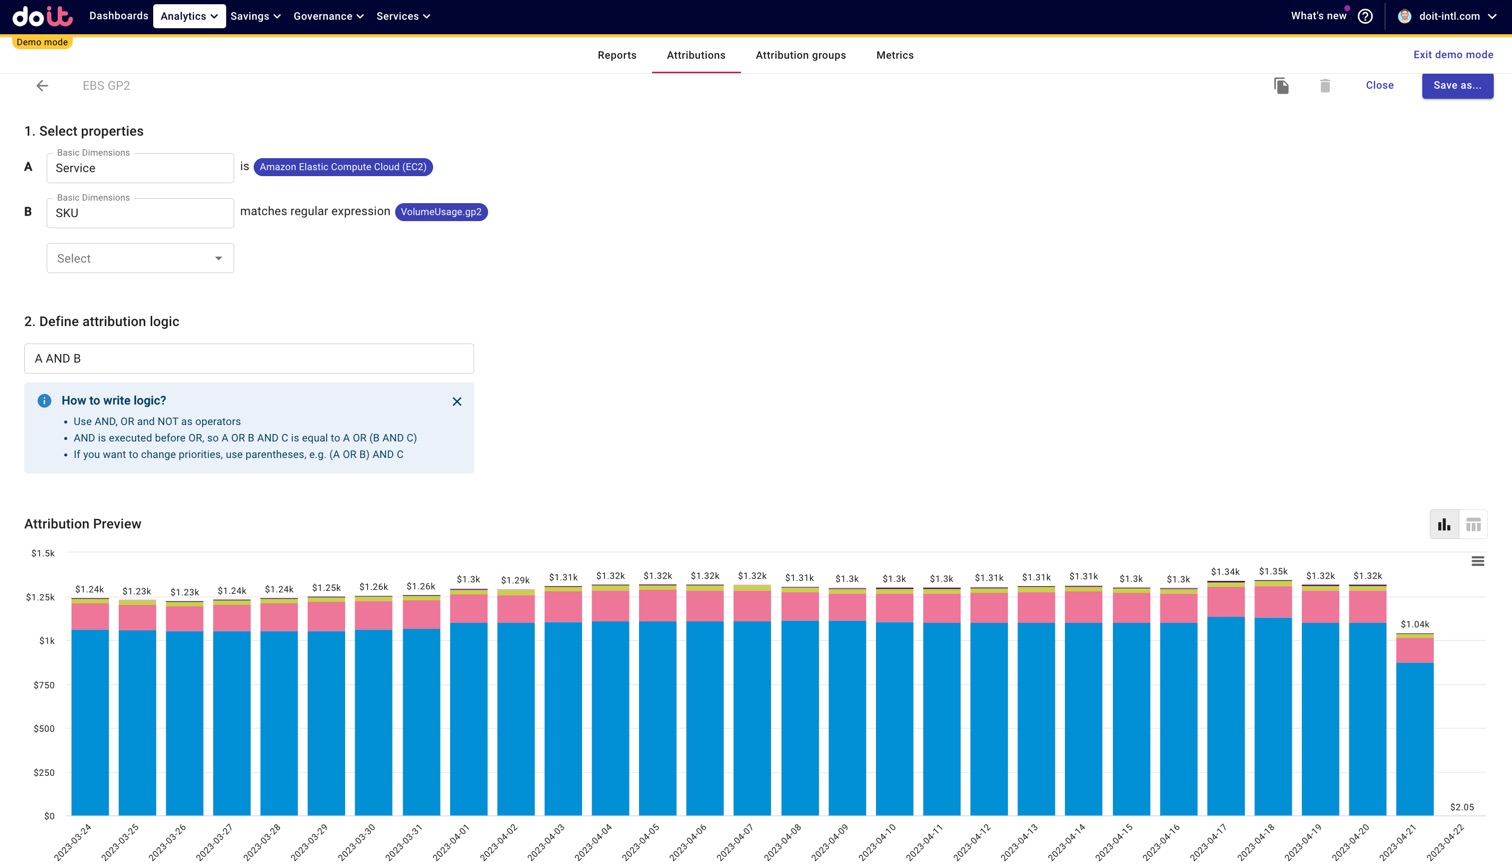Expand the Select property dropdown

pyautogui.click(x=140, y=258)
